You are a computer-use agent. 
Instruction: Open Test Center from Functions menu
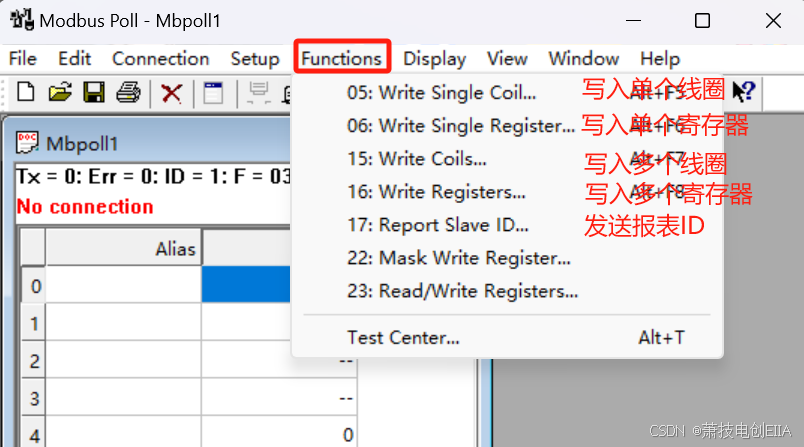508,337
